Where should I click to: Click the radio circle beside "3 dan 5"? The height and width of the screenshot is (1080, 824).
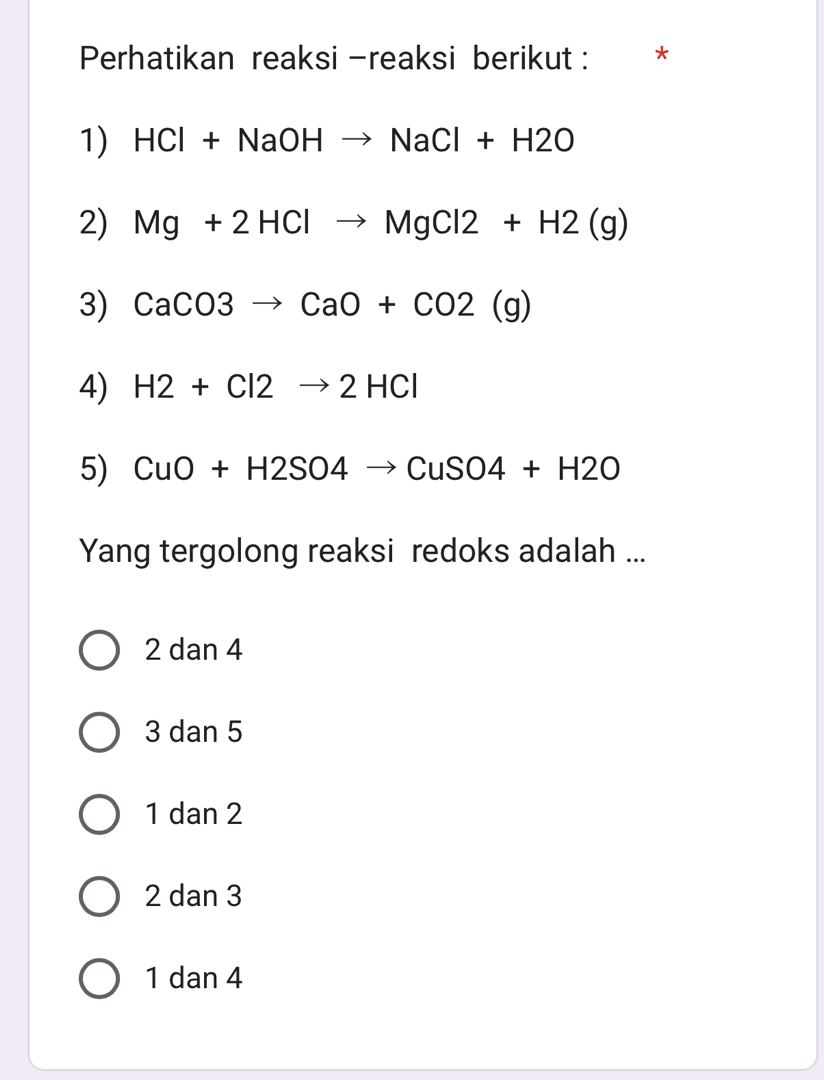[x=98, y=731]
